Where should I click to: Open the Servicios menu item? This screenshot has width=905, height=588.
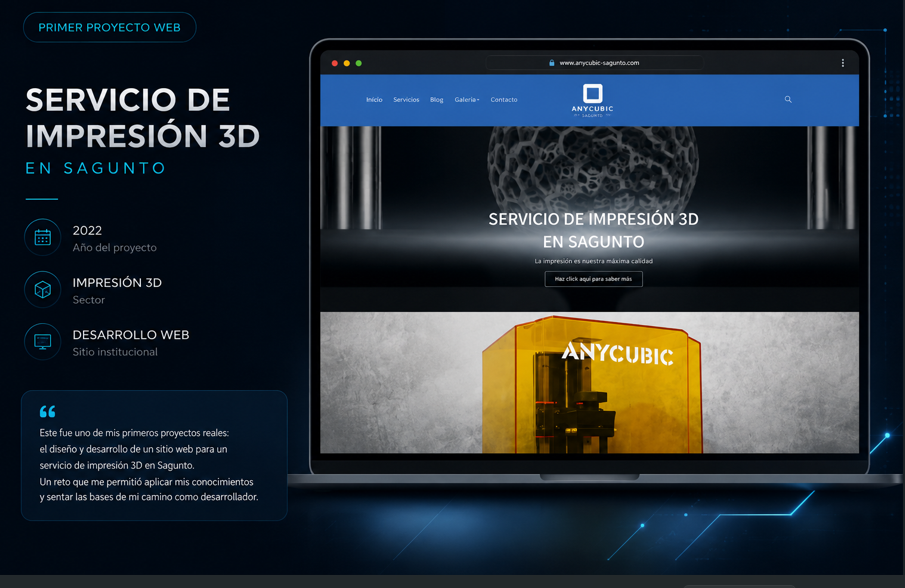406,100
